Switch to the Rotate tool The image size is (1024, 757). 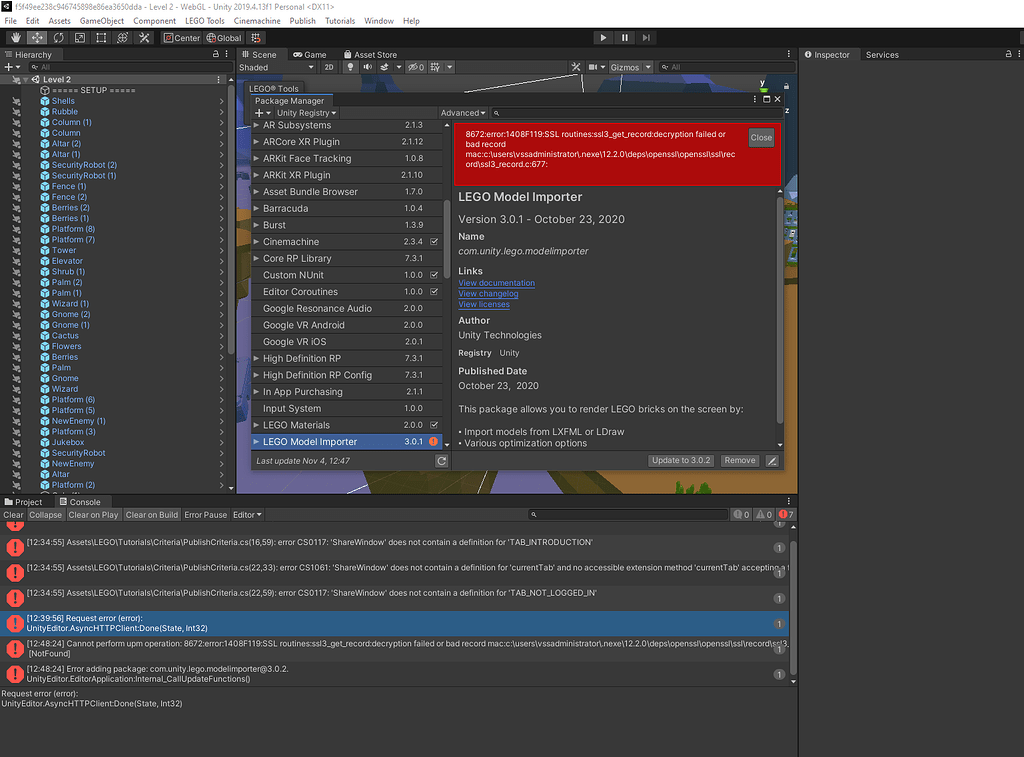(58, 38)
